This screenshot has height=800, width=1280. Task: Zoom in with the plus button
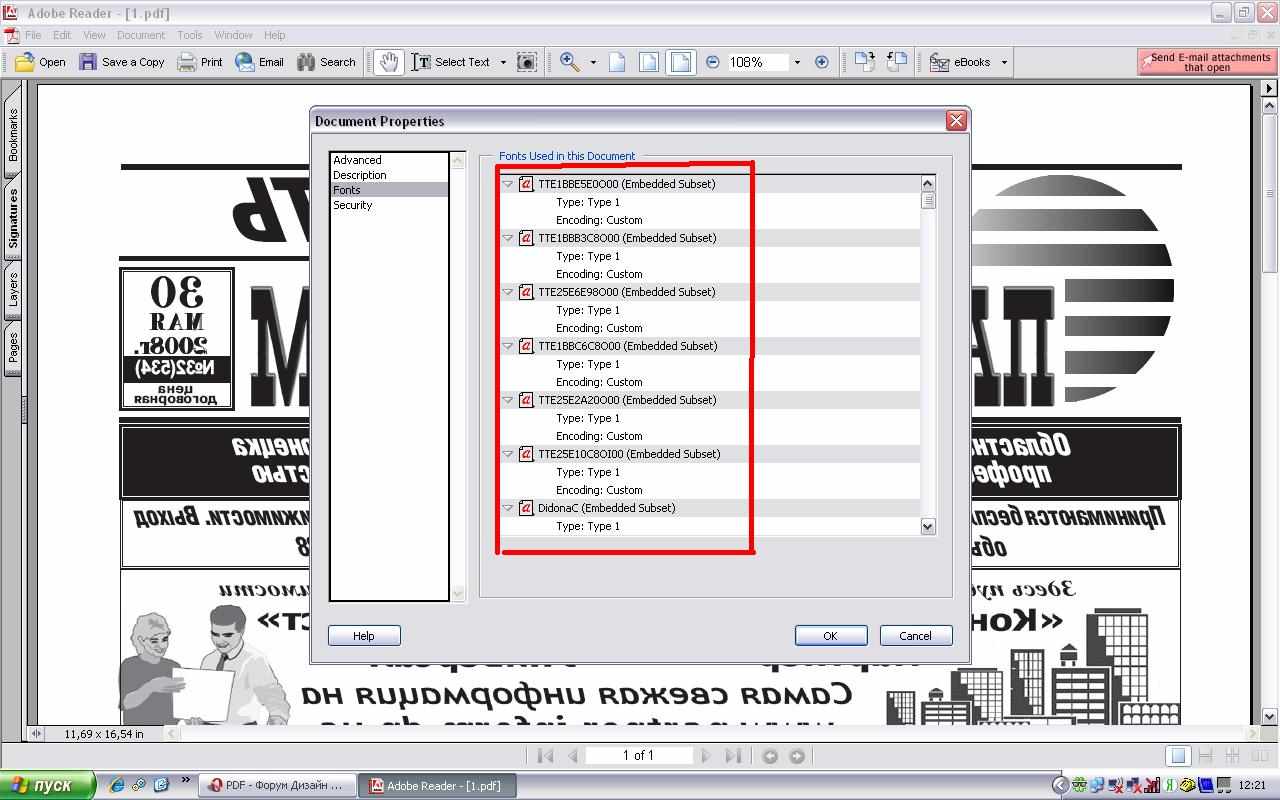[822, 62]
